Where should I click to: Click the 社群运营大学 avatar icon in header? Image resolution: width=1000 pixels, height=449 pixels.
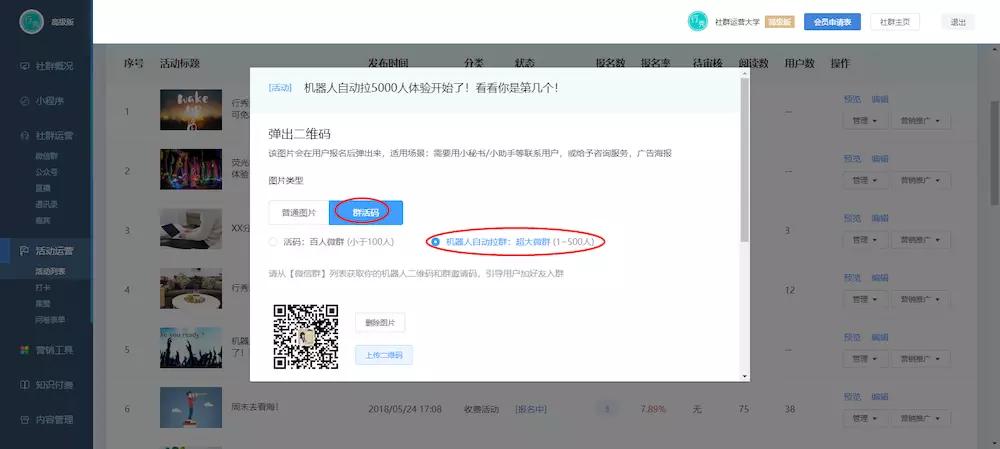[x=698, y=21]
